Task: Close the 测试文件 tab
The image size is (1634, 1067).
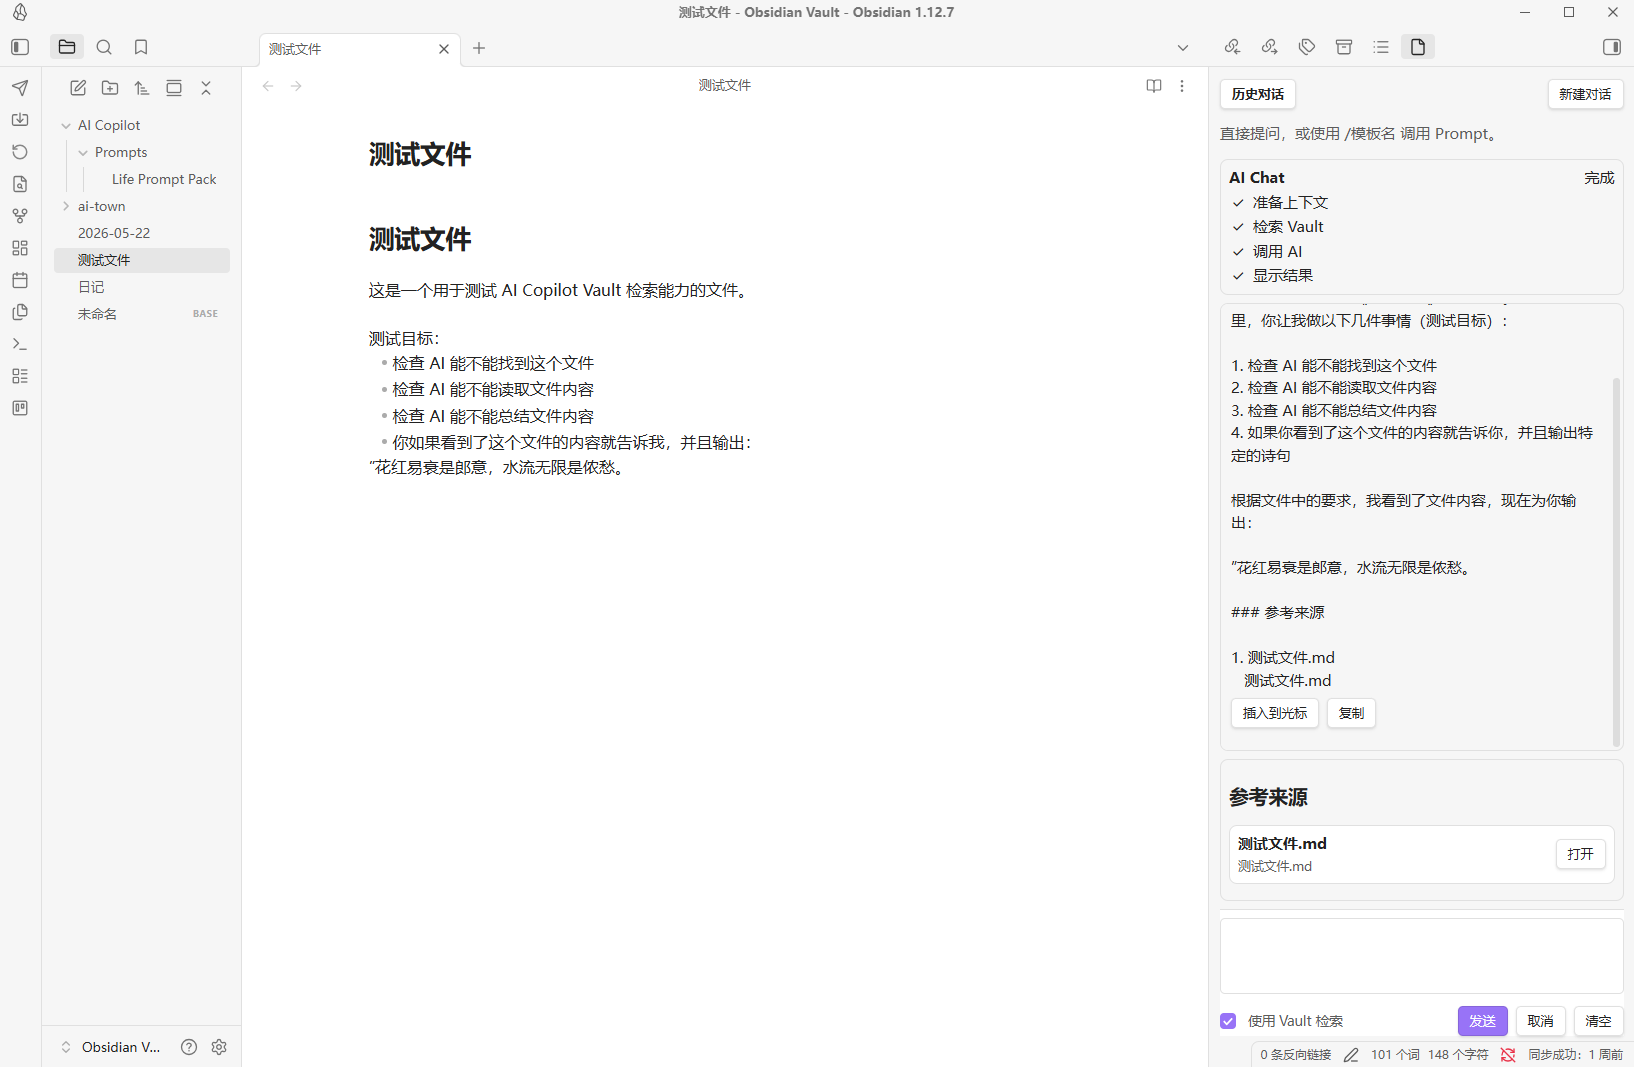Action: pos(444,49)
